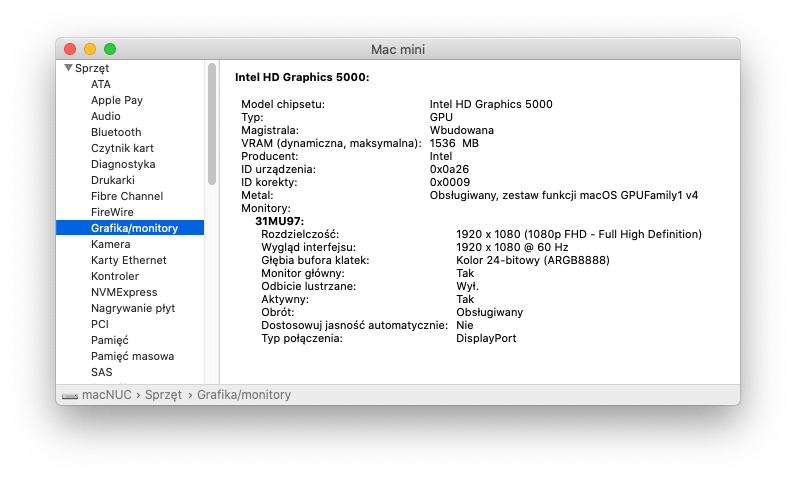Click the yellow minimize window button

tap(90, 48)
